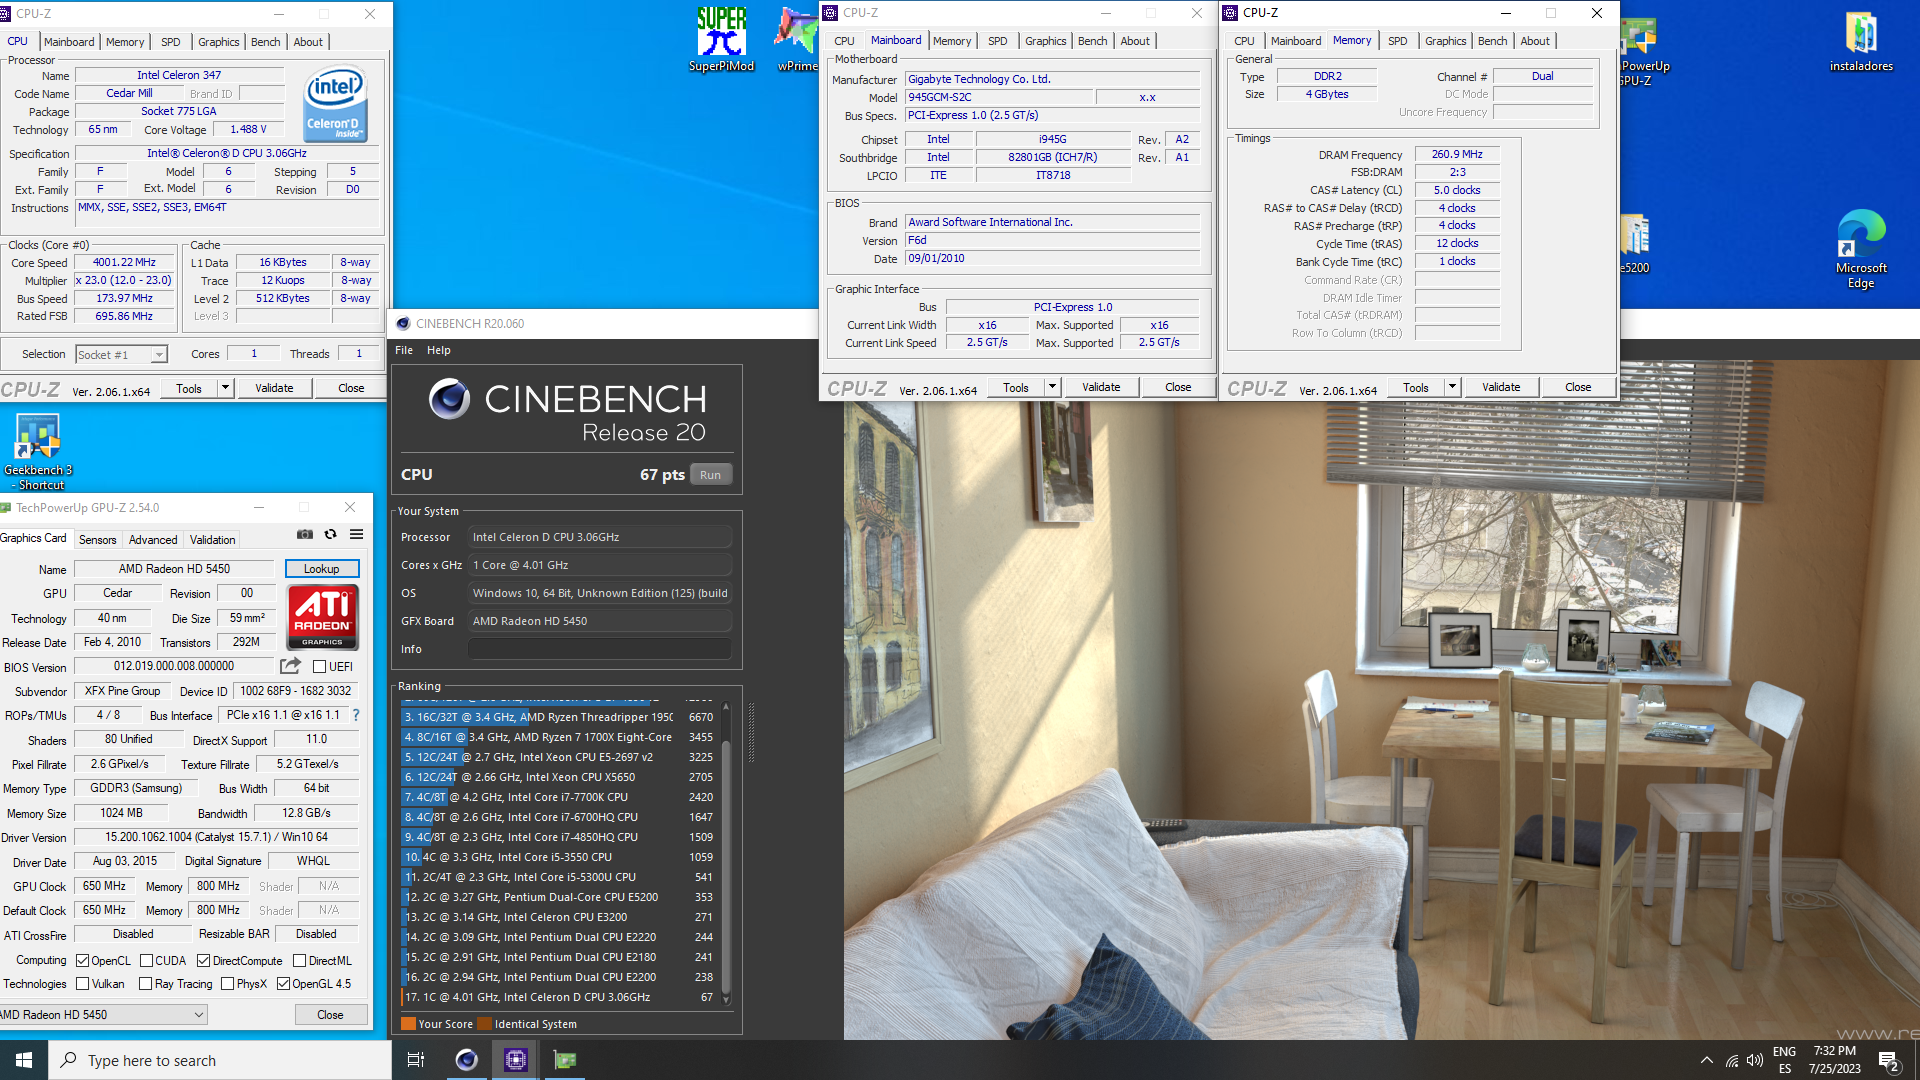Toggle the OpenCL checkbox
Screen dimensions: 1920x1080
tap(83, 961)
